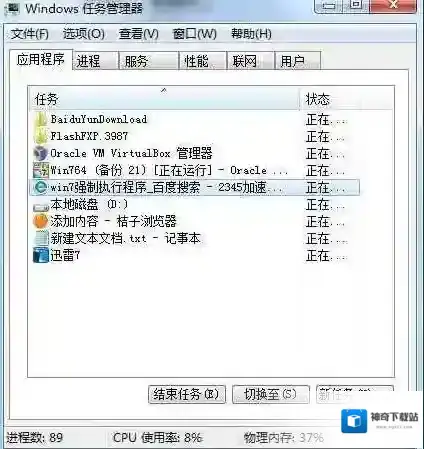Select the 本地磁盘 (D:) drive icon
424x449 pixels.
click(x=41, y=206)
